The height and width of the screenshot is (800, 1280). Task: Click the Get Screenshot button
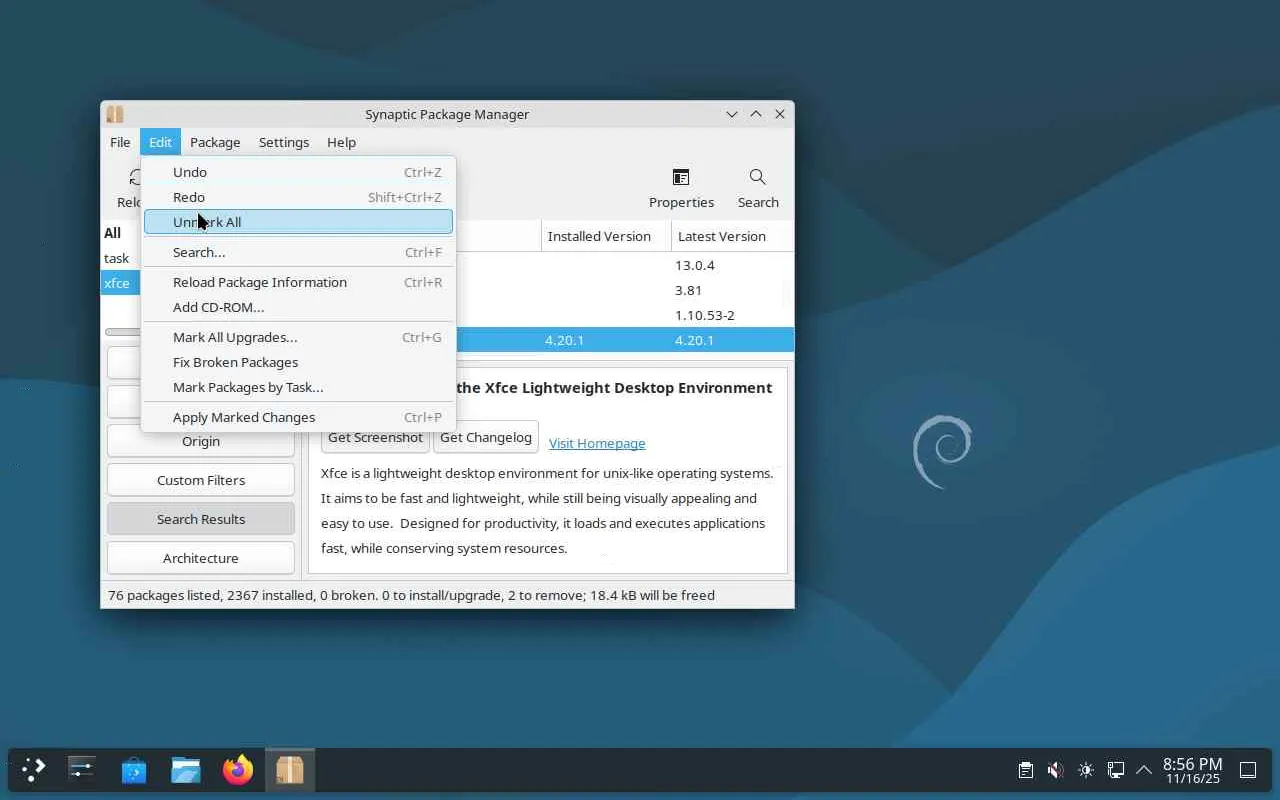coord(375,438)
